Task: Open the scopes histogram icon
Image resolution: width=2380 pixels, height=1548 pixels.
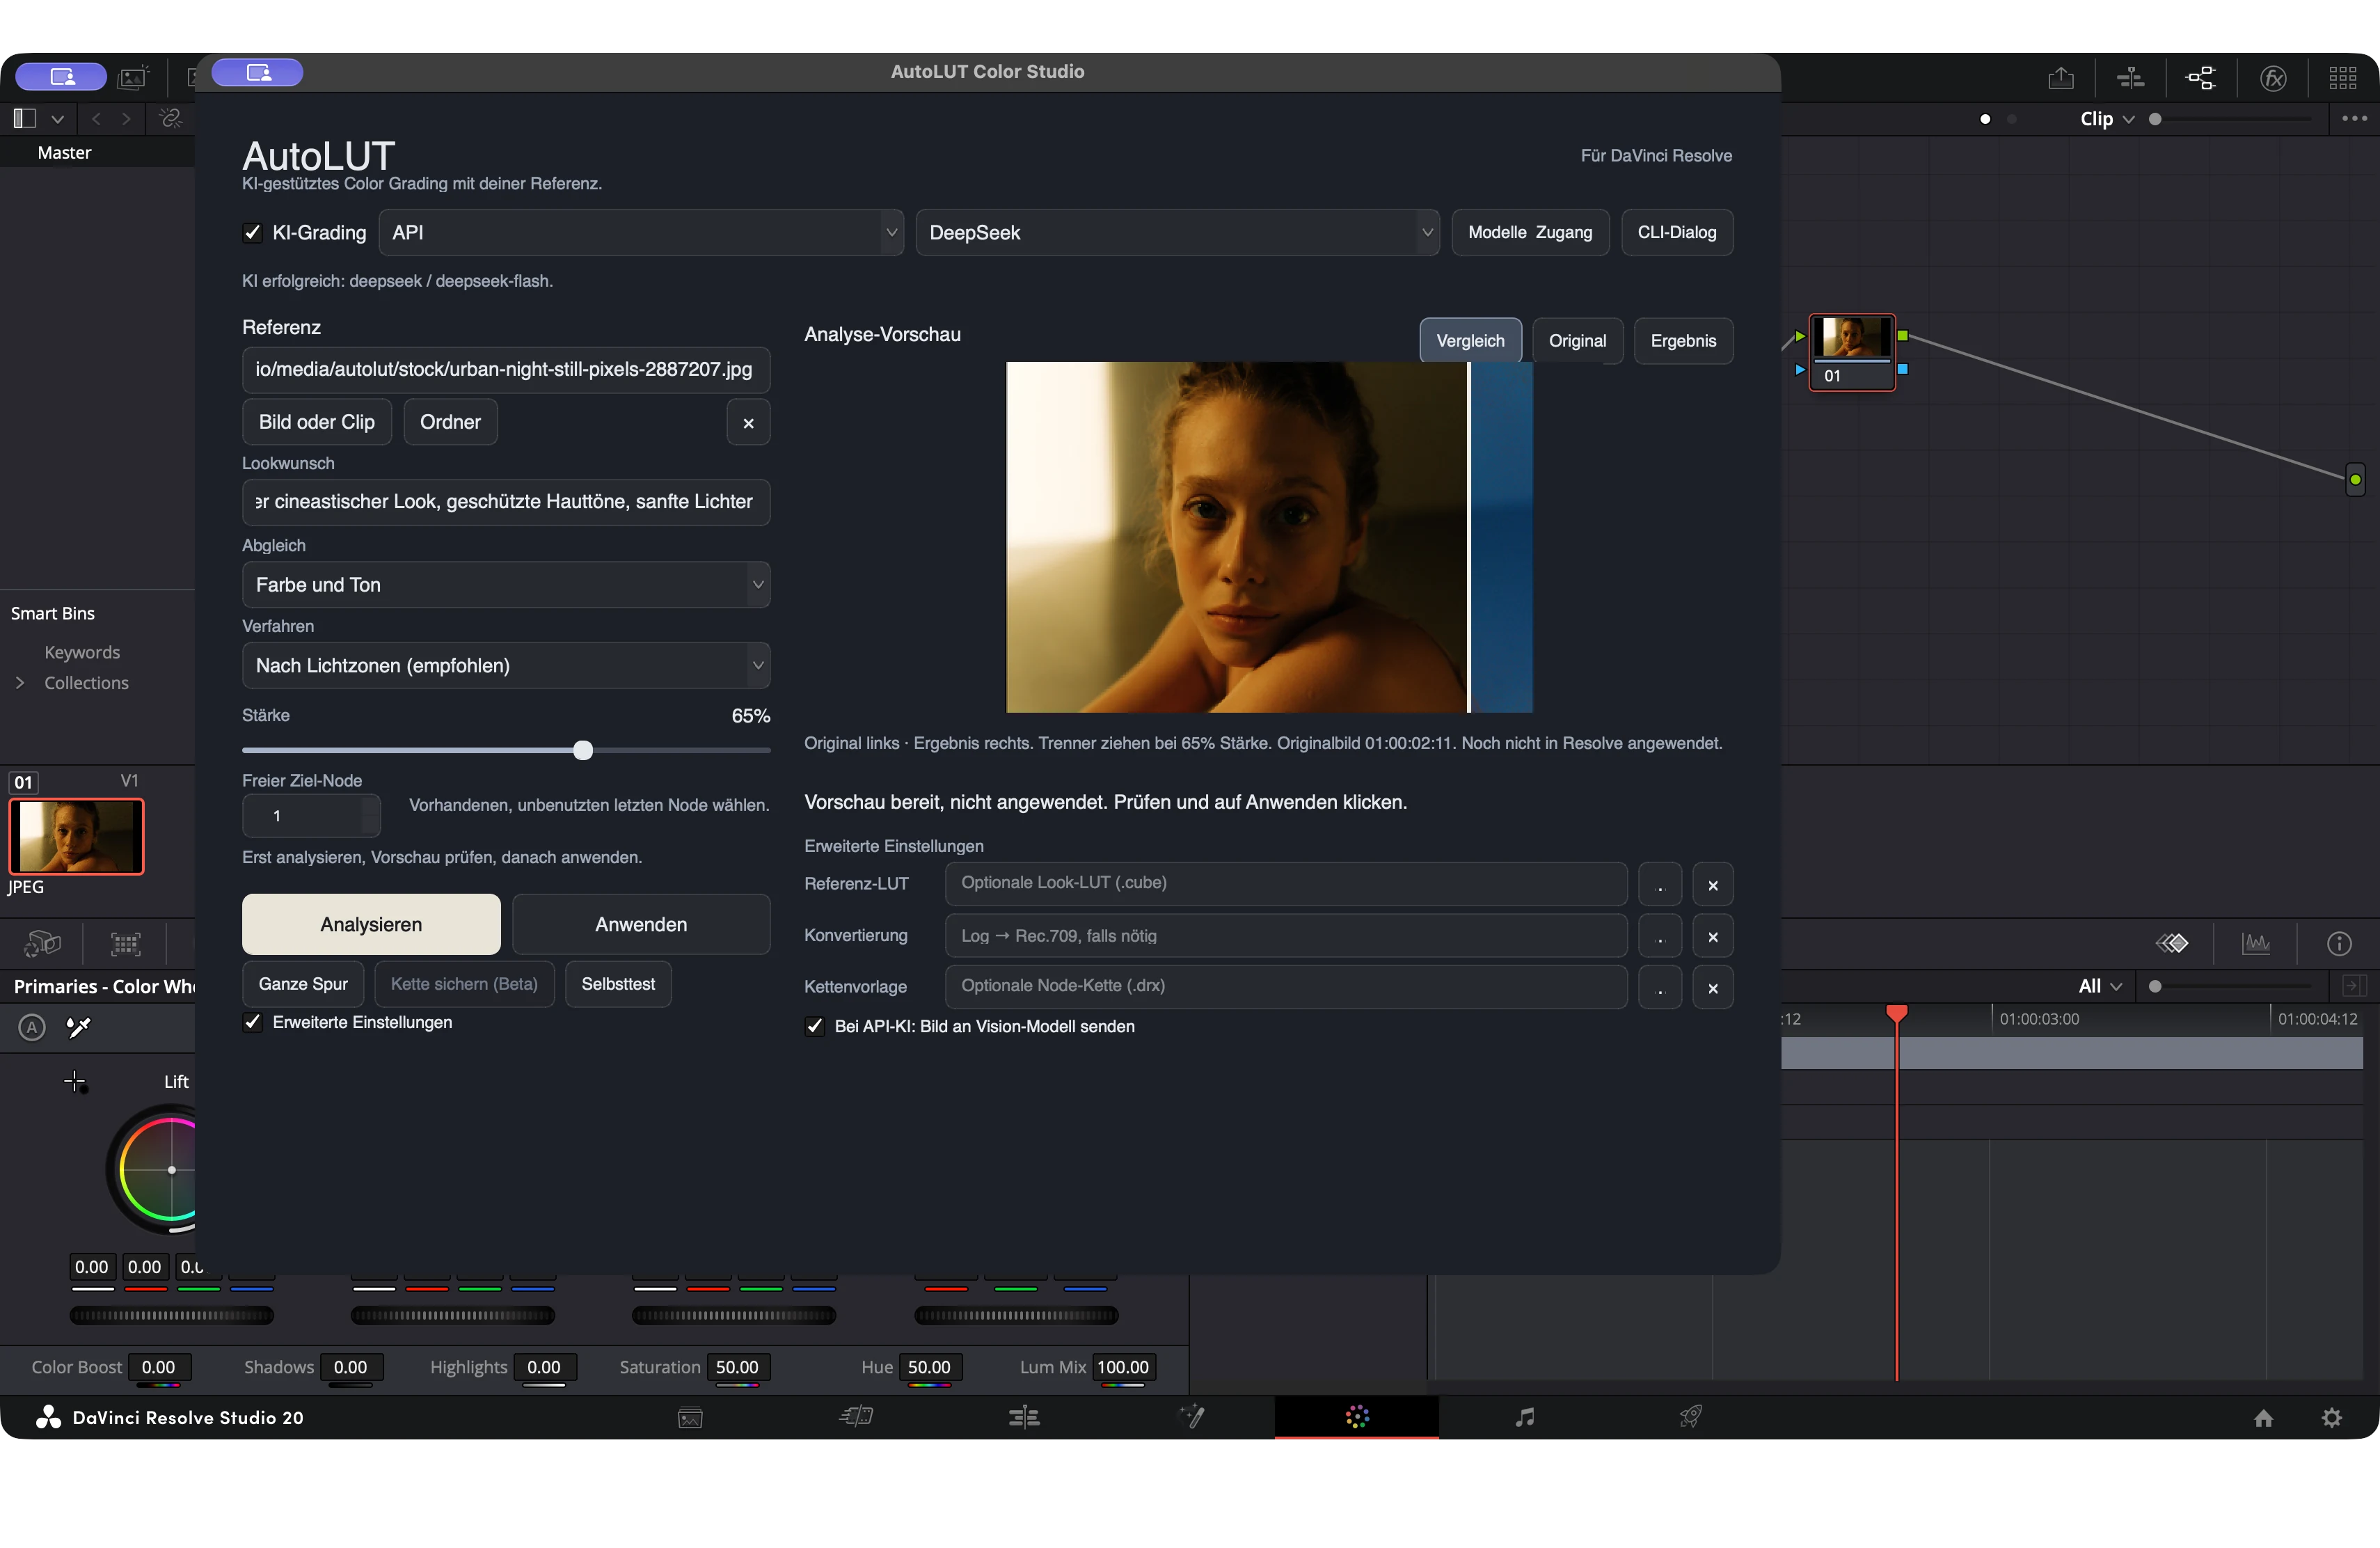Action: click(2256, 943)
